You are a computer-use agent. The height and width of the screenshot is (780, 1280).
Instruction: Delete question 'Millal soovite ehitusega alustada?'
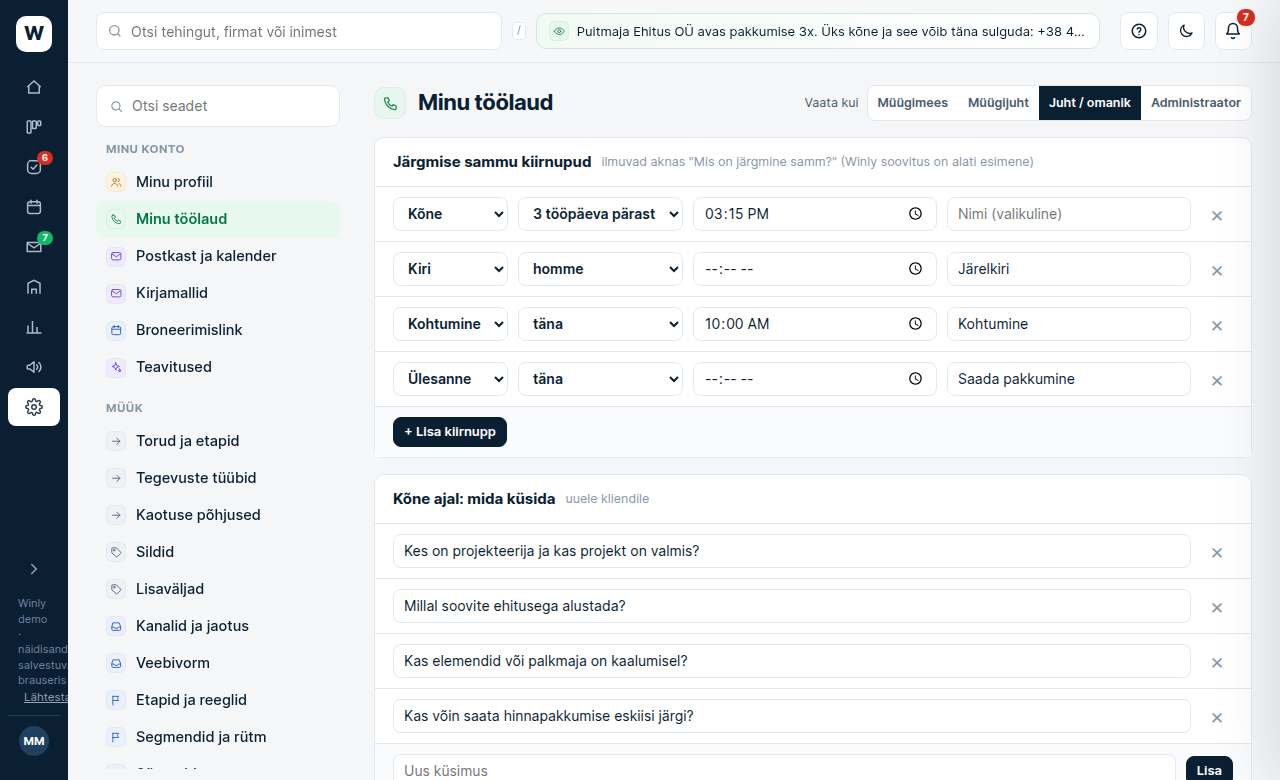[1217, 607]
